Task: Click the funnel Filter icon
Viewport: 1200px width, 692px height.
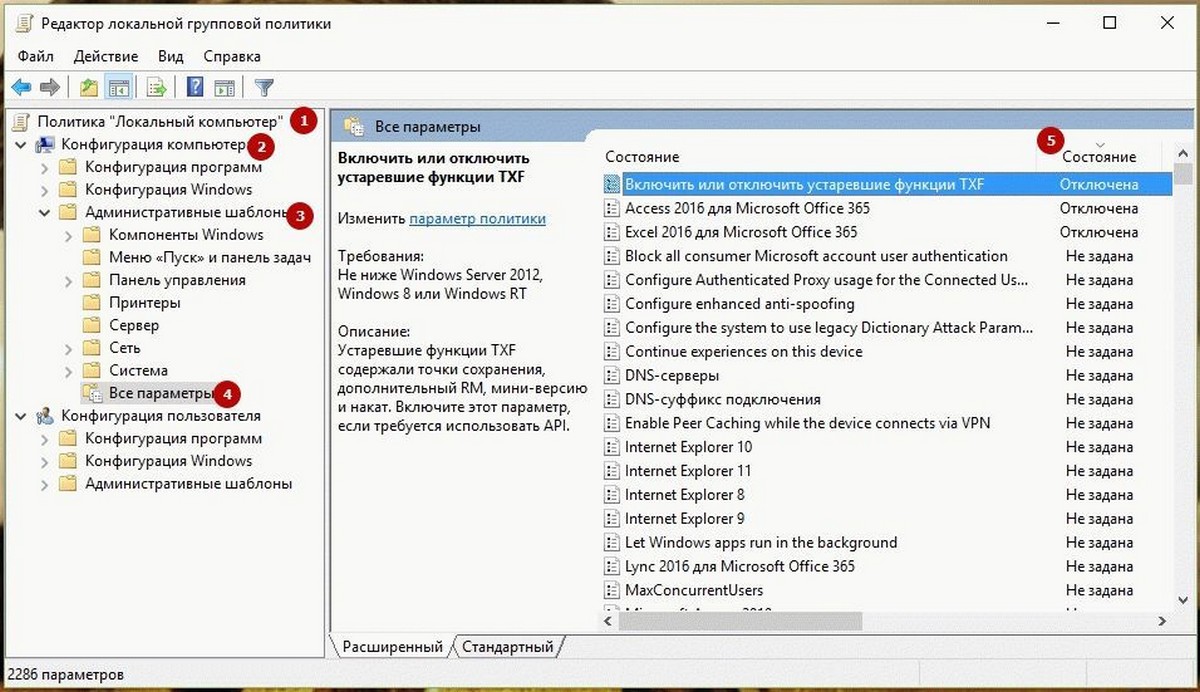Action: [x=264, y=87]
